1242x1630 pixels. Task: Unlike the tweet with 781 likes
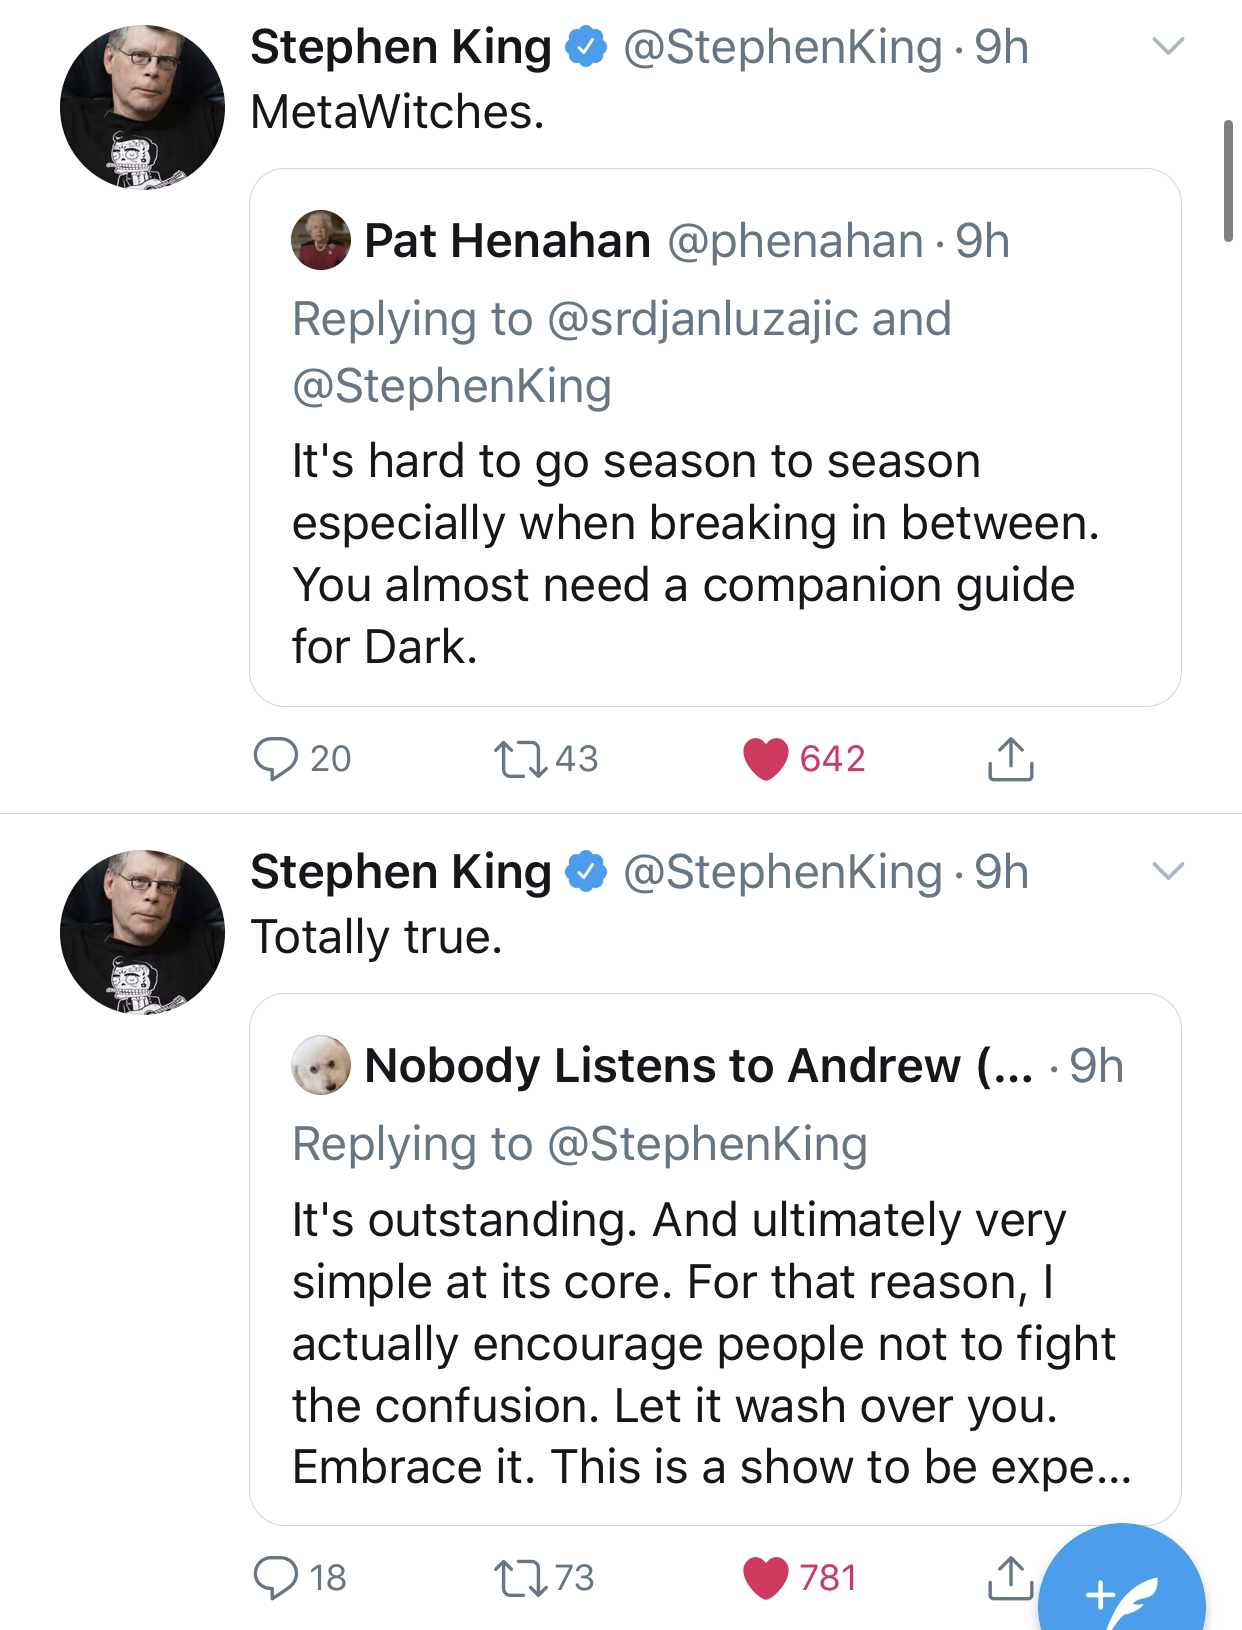[x=800, y=1577]
